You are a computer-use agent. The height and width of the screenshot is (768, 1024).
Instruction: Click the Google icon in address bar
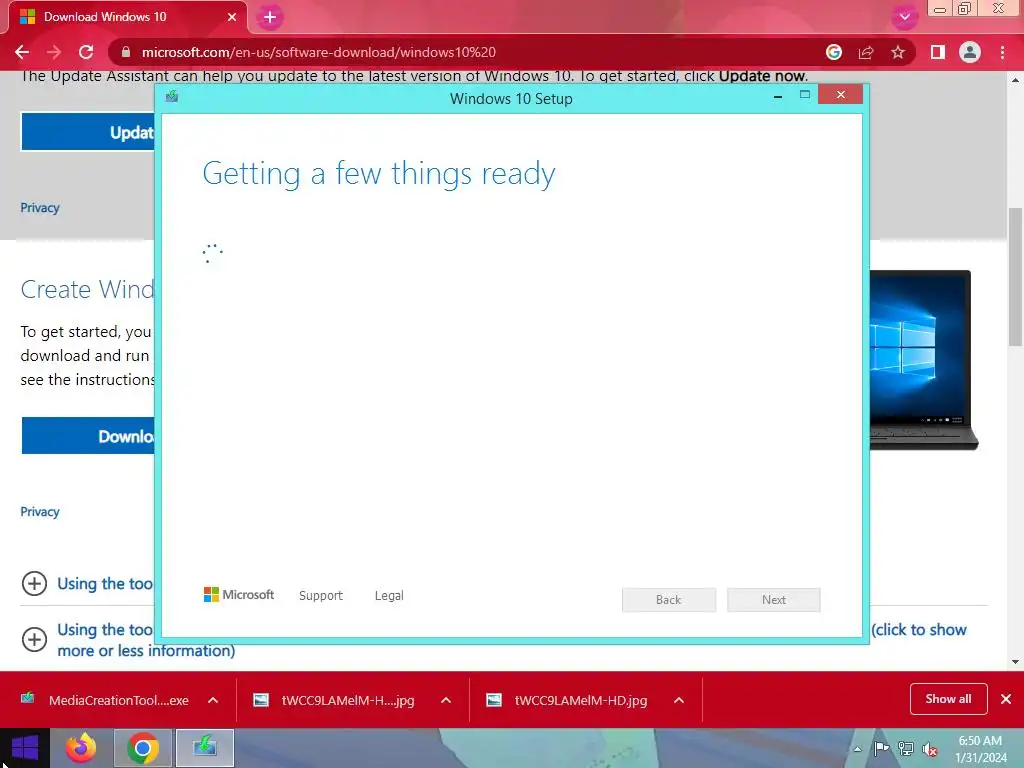pyautogui.click(x=834, y=52)
